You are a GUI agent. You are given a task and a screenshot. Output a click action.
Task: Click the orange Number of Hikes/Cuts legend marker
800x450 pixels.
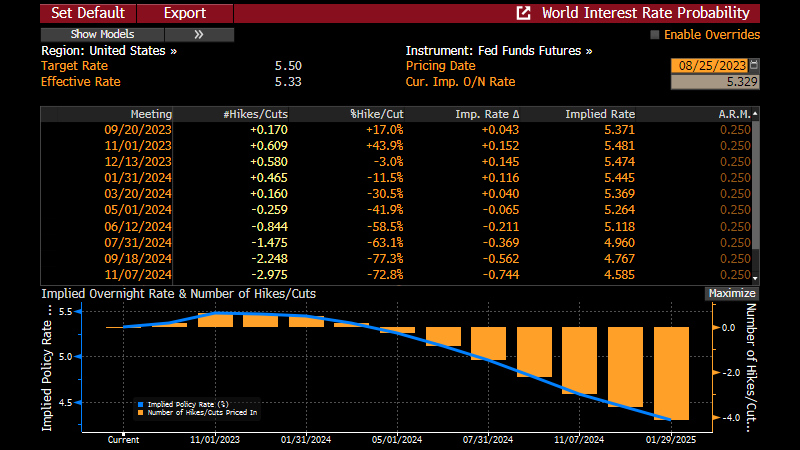(140, 412)
